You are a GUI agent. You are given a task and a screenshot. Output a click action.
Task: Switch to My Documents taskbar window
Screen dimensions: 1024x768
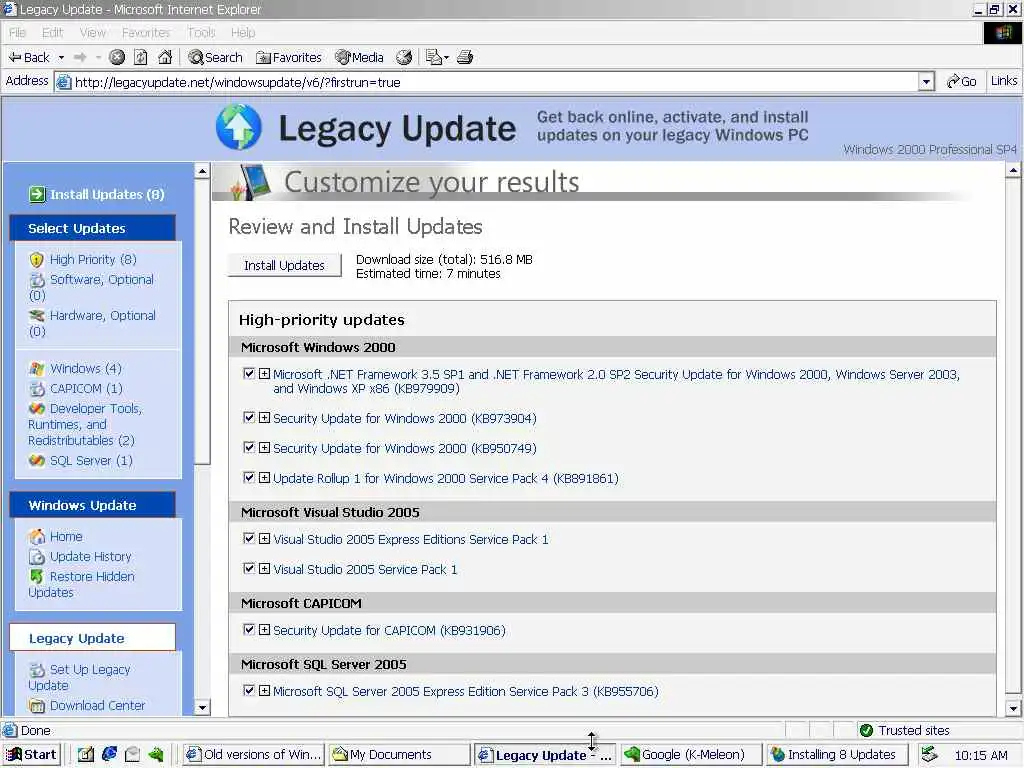399,755
